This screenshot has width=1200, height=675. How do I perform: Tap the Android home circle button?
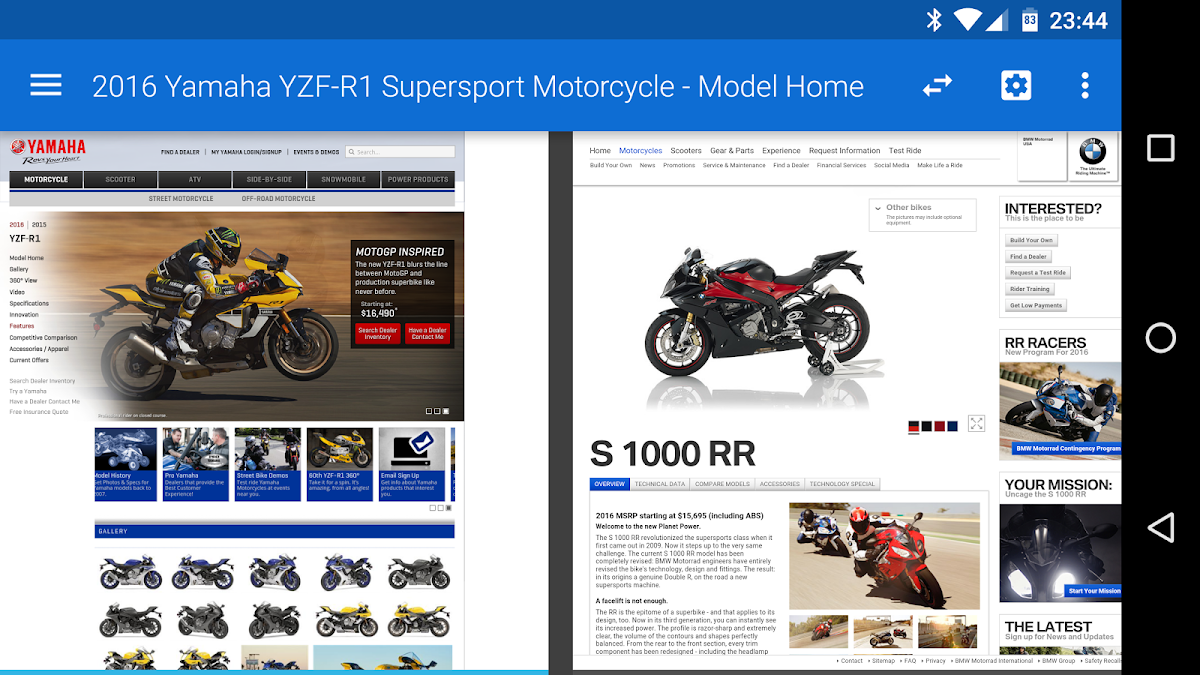(1161, 338)
